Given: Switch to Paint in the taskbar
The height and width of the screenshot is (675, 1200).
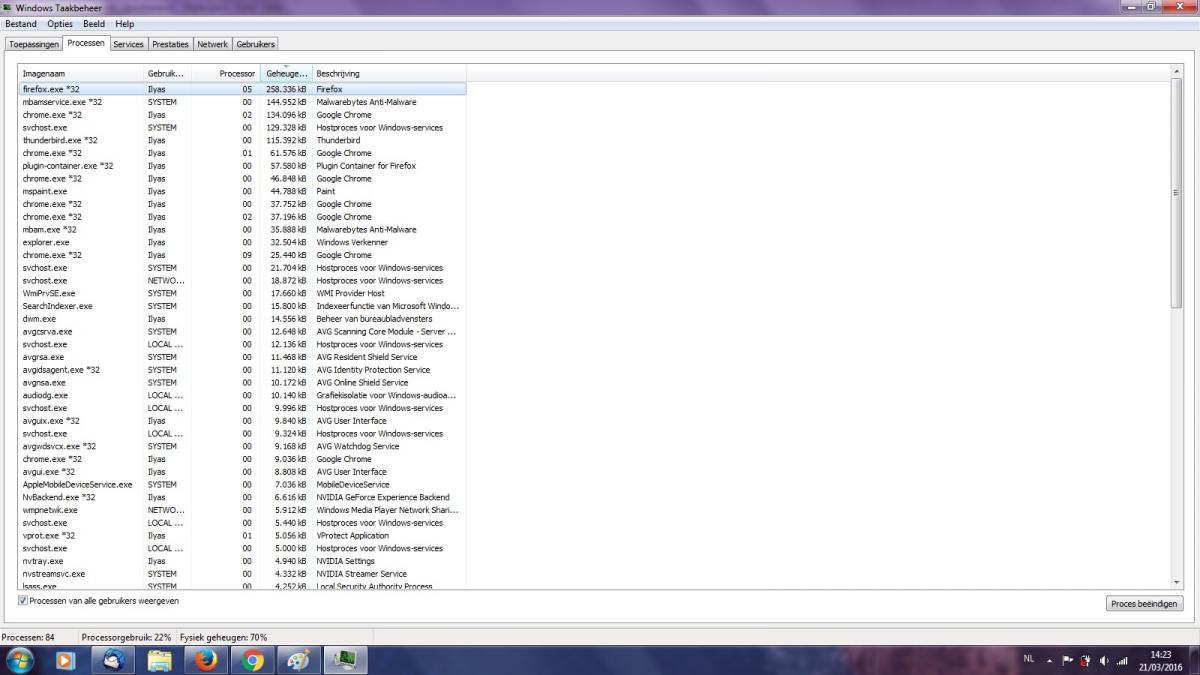Looking at the screenshot, I should pyautogui.click(x=299, y=660).
